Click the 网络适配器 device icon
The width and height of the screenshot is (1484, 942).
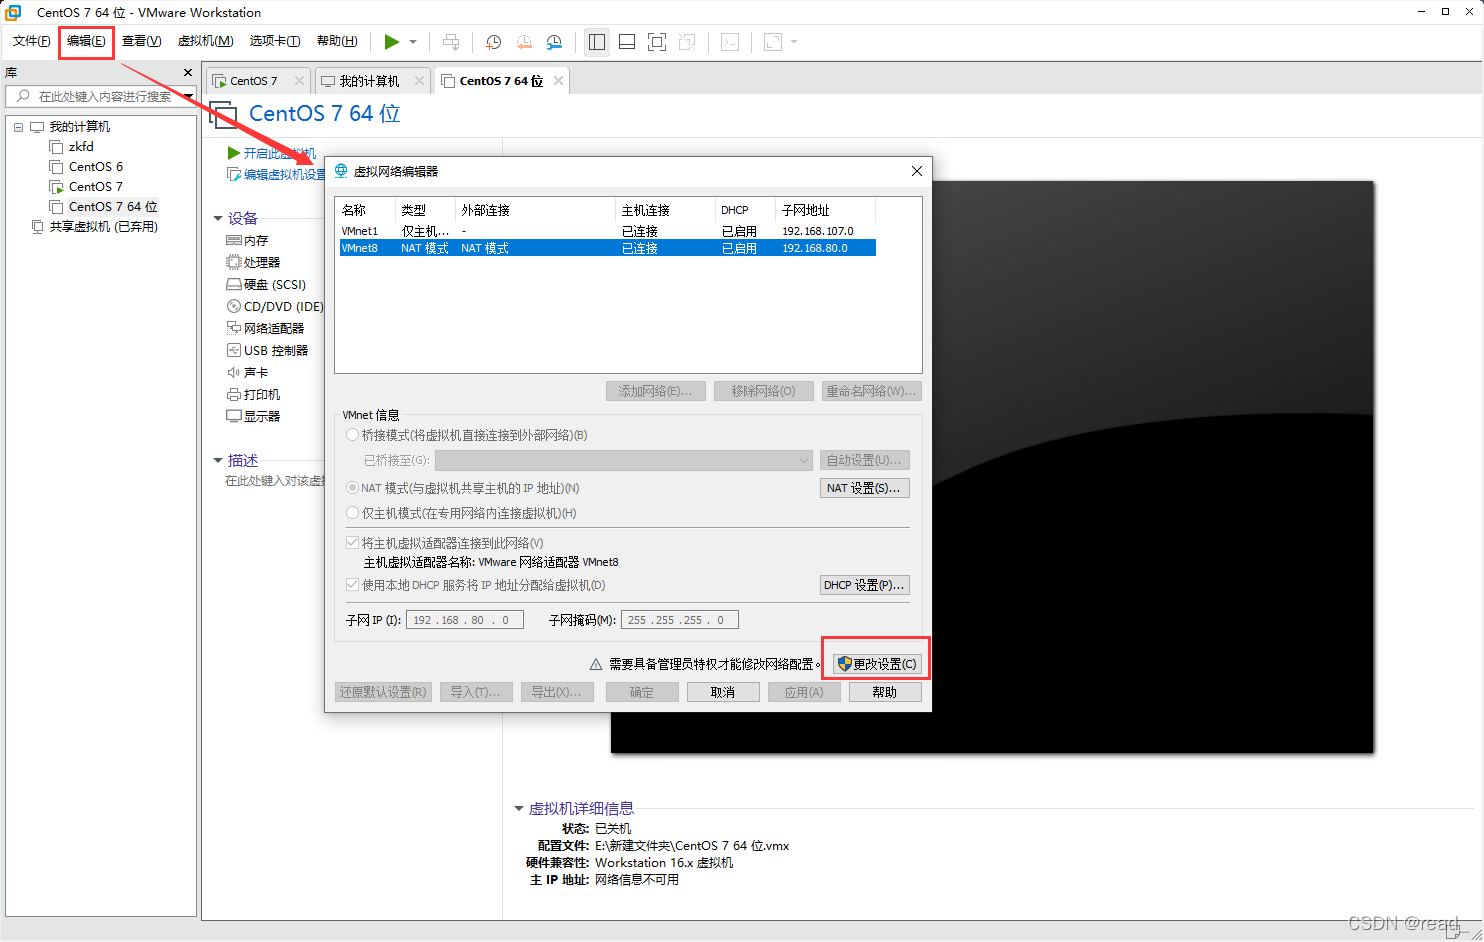click(x=234, y=329)
